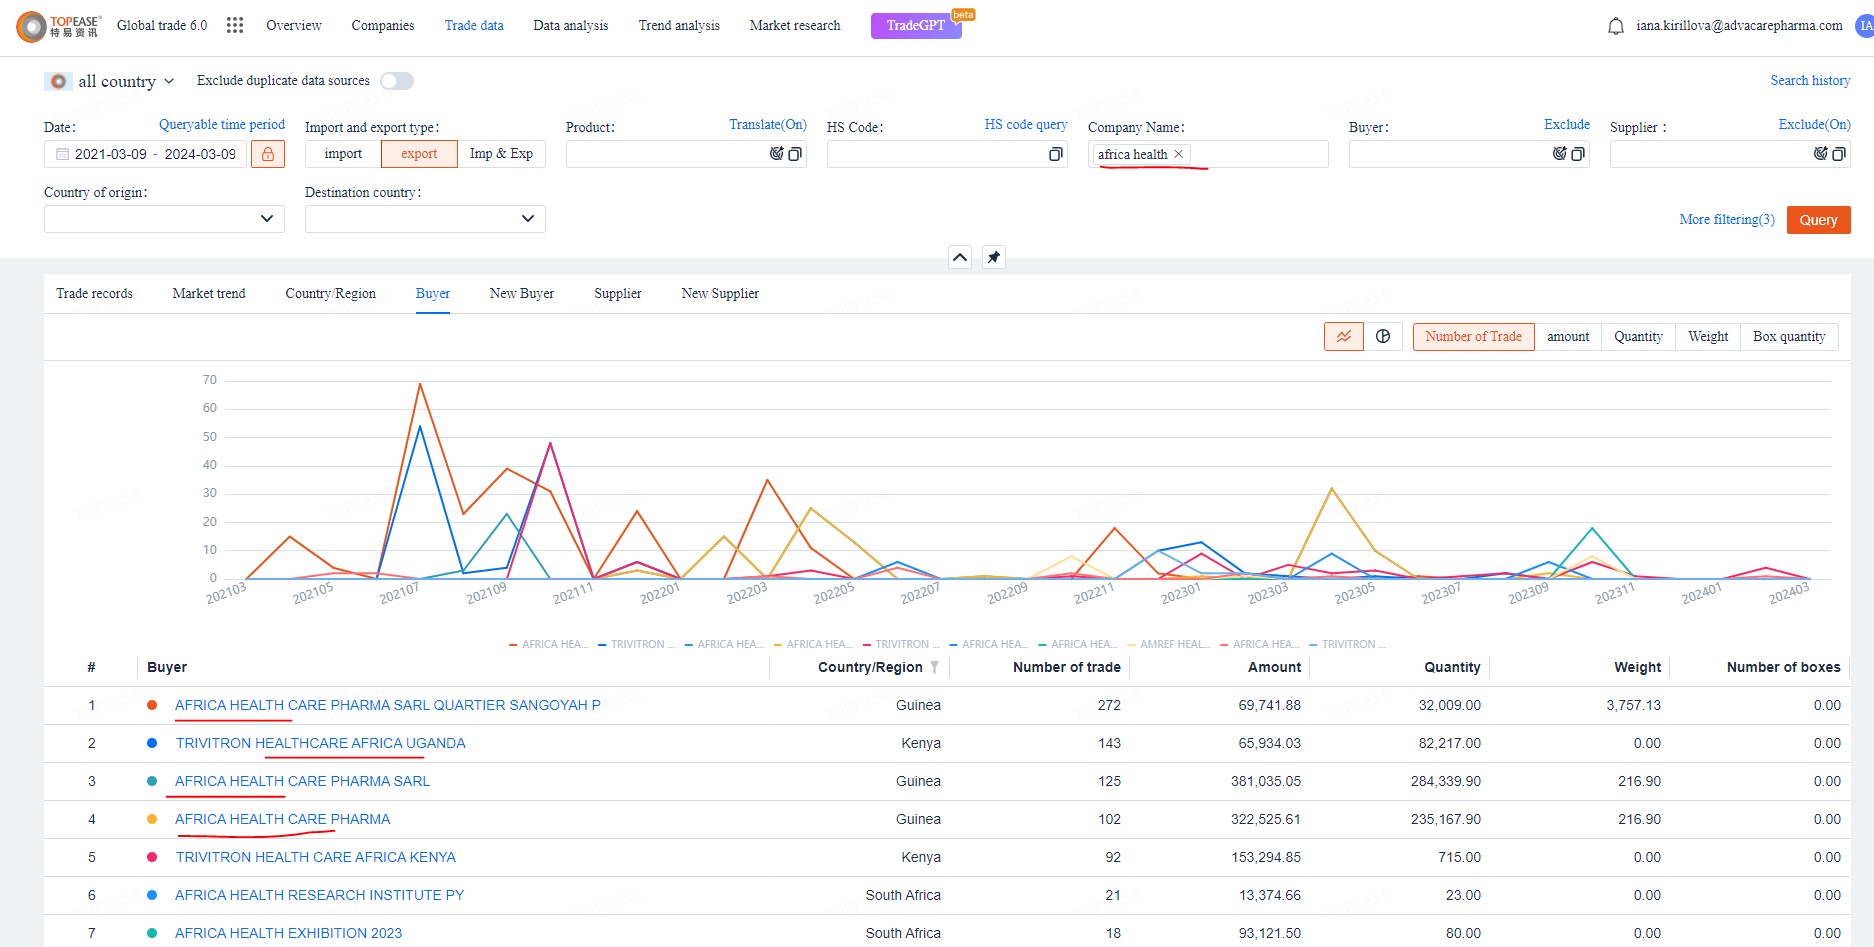The width and height of the screenshot is (1874, 947).
Task: Click the all country globe icon
Action: click(59, 81)
